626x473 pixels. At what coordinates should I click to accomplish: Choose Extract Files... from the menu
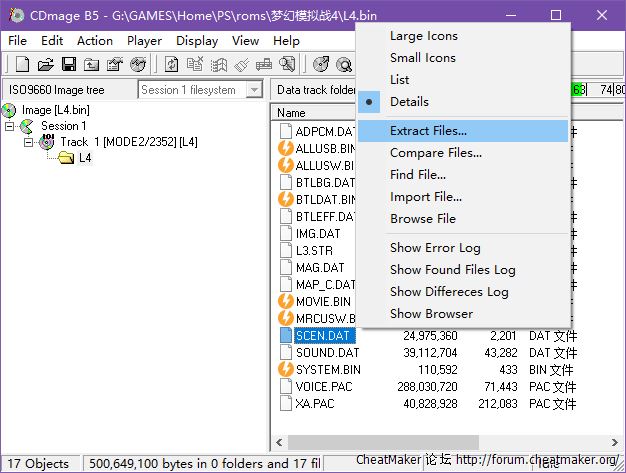click(x=428, y=131)
